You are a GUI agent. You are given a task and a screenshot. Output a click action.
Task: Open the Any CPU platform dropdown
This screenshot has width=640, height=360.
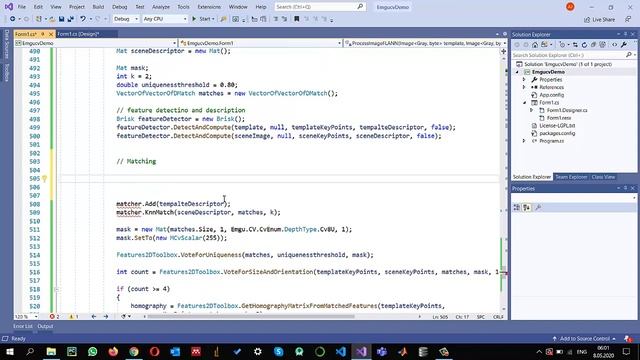point(165,19)
